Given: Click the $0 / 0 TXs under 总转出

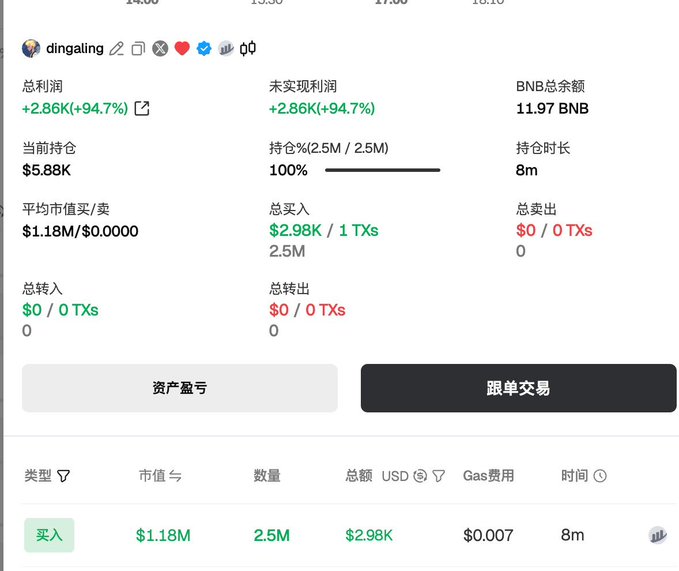Looking at the screenshot, I should click(307, 310).
